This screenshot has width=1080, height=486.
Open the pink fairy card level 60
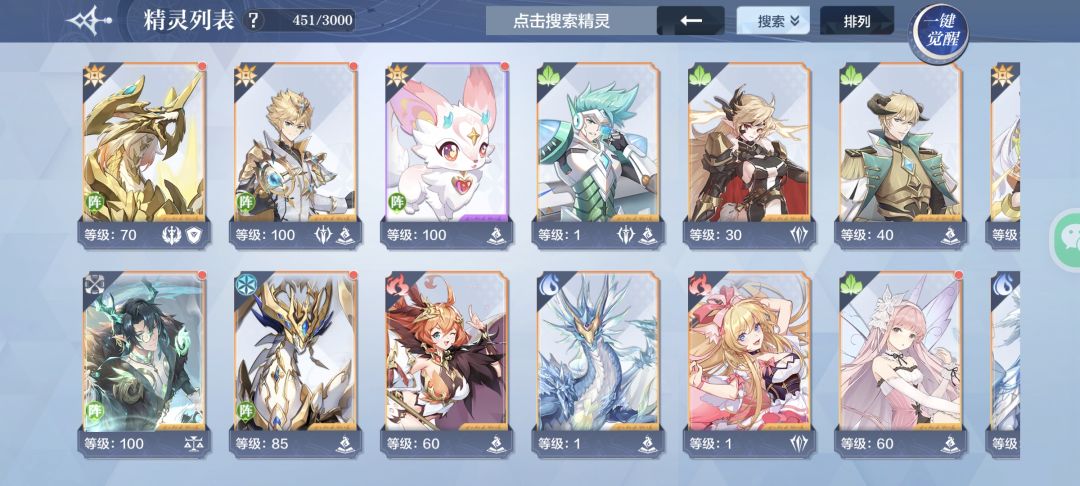click(x=901, y=364)
